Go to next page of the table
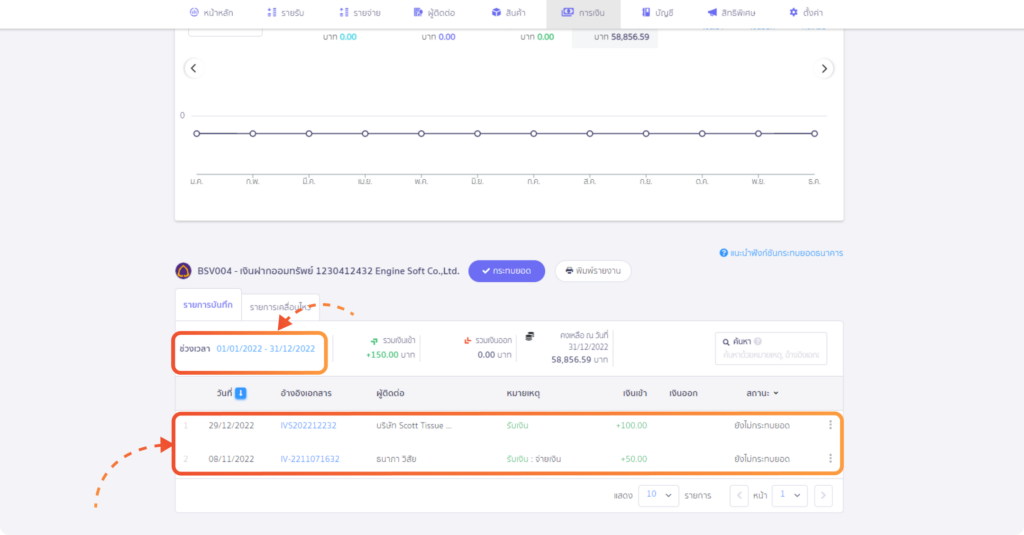The height and width of the screenshot is (535, 1024). pyautogui.click(x=823, y=495)
